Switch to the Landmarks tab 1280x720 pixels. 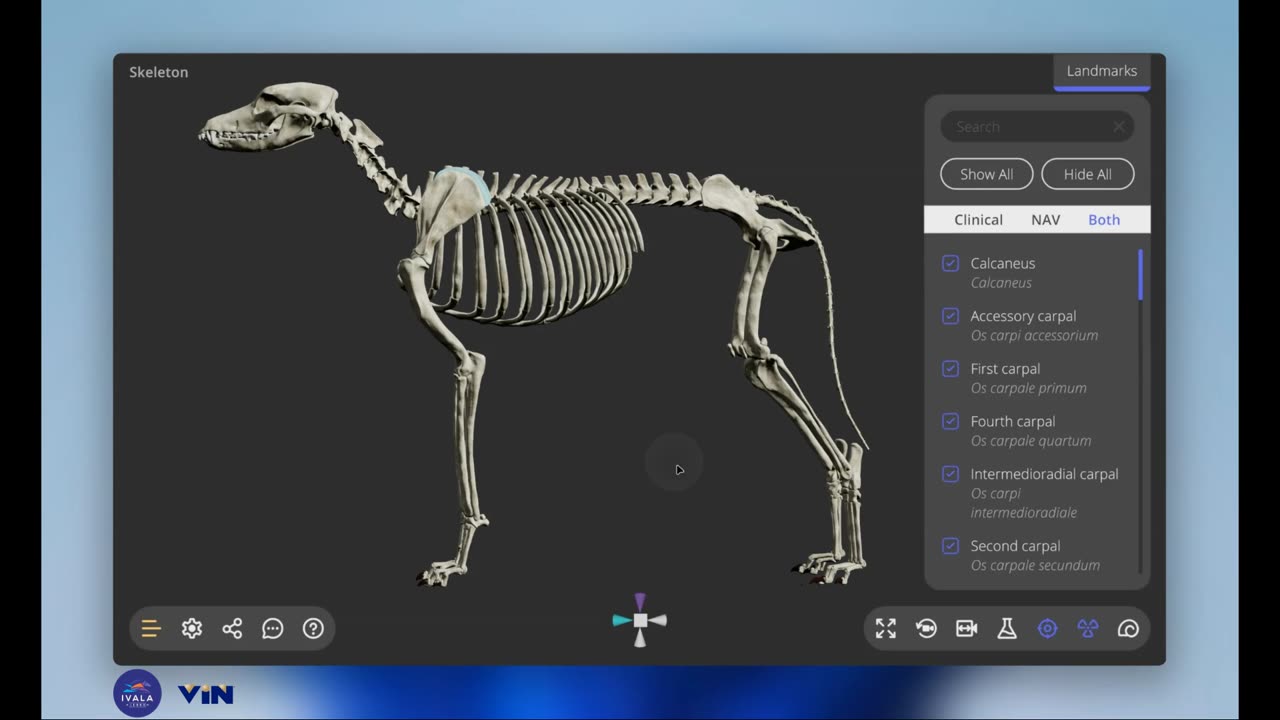1102,71
